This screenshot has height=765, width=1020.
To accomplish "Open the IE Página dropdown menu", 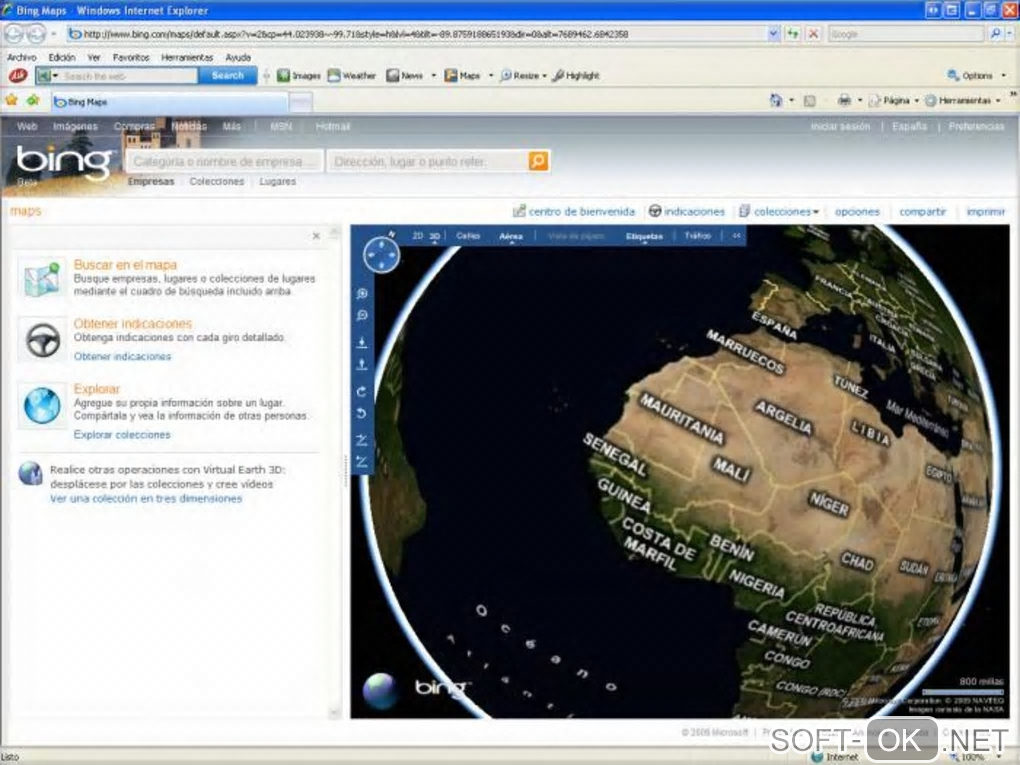I will pyautogui.click(x=894, y=100).
